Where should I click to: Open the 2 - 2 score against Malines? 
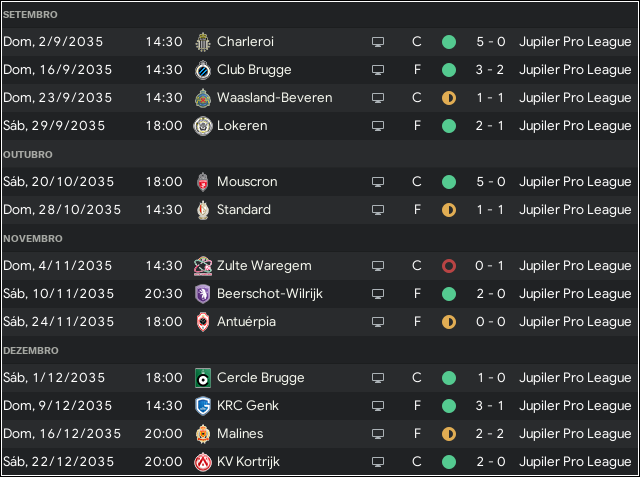(490, 434)
